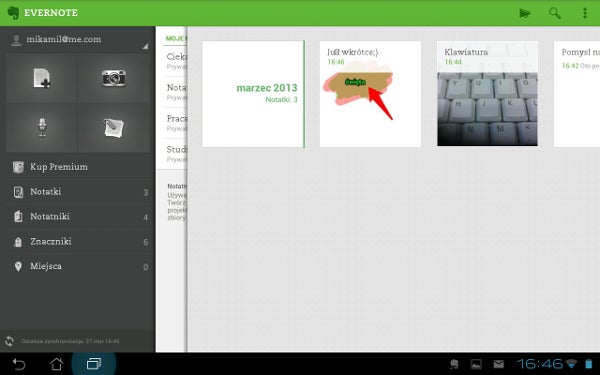
Task: Tap the Notatki note icon
Action: click(x=18, y=192)
